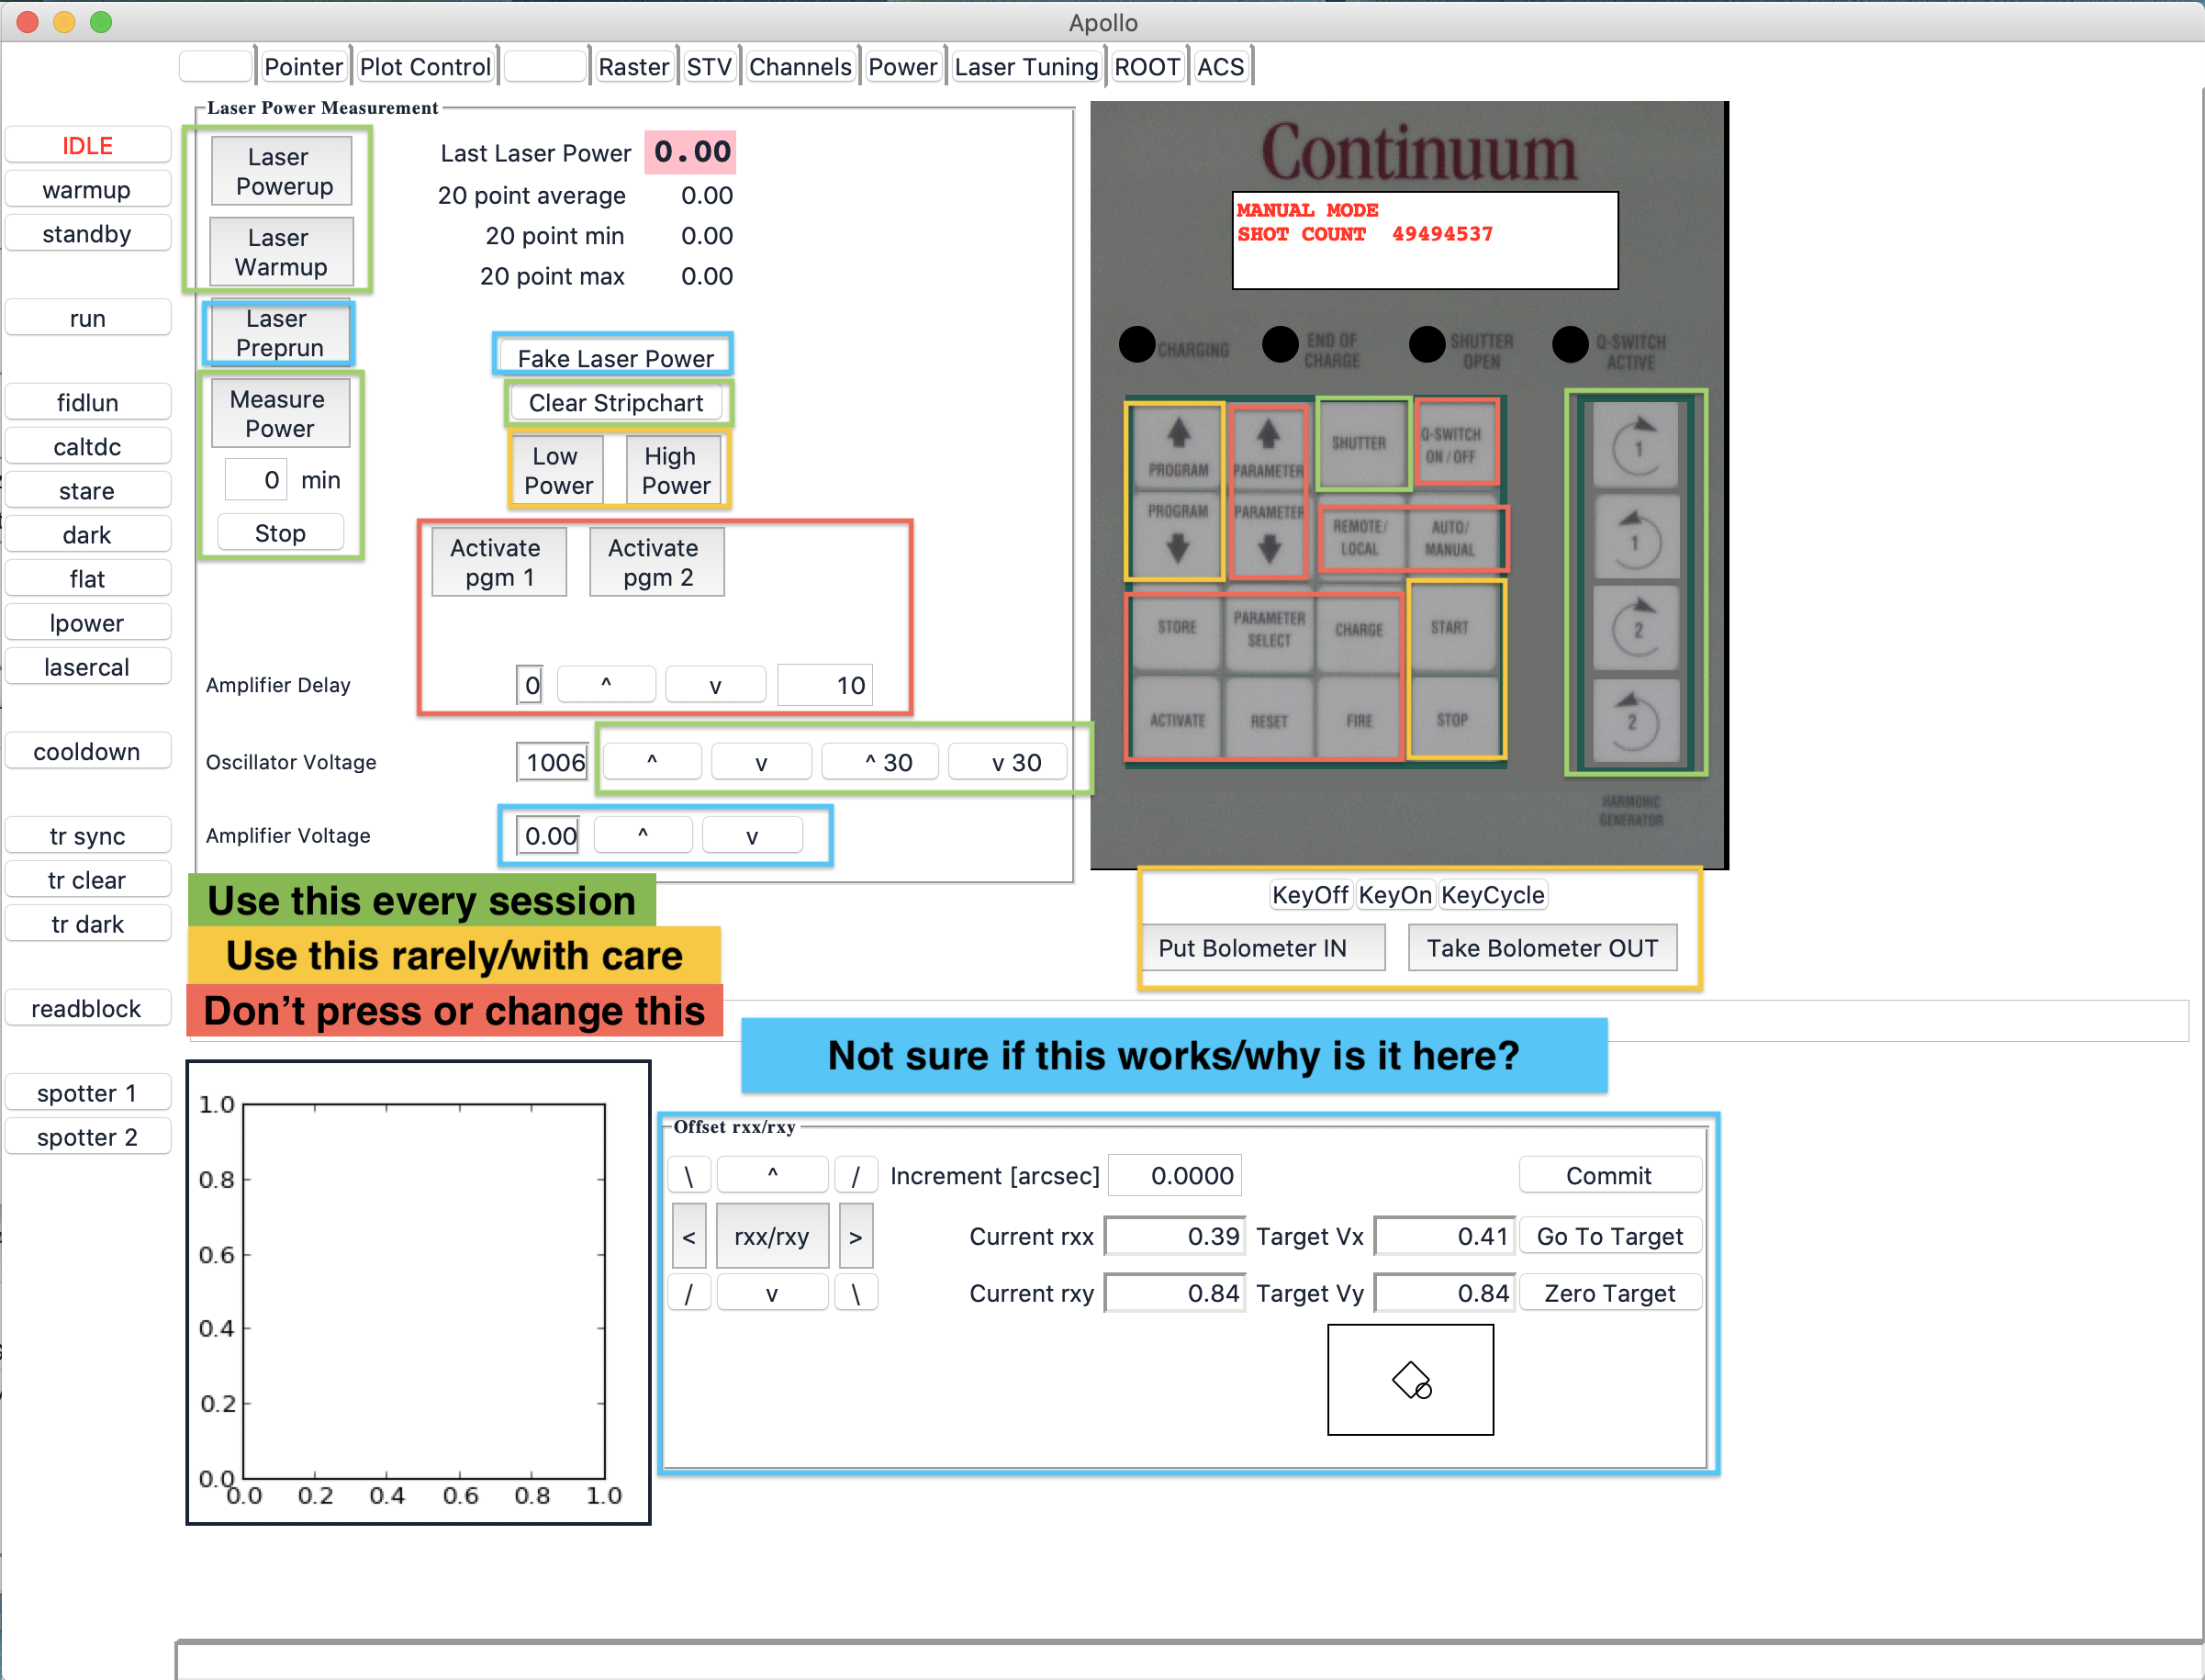Switch to the Channels tab
Screen dimensions: 2205x1680
pyautogui.click(x=800, y=67)
